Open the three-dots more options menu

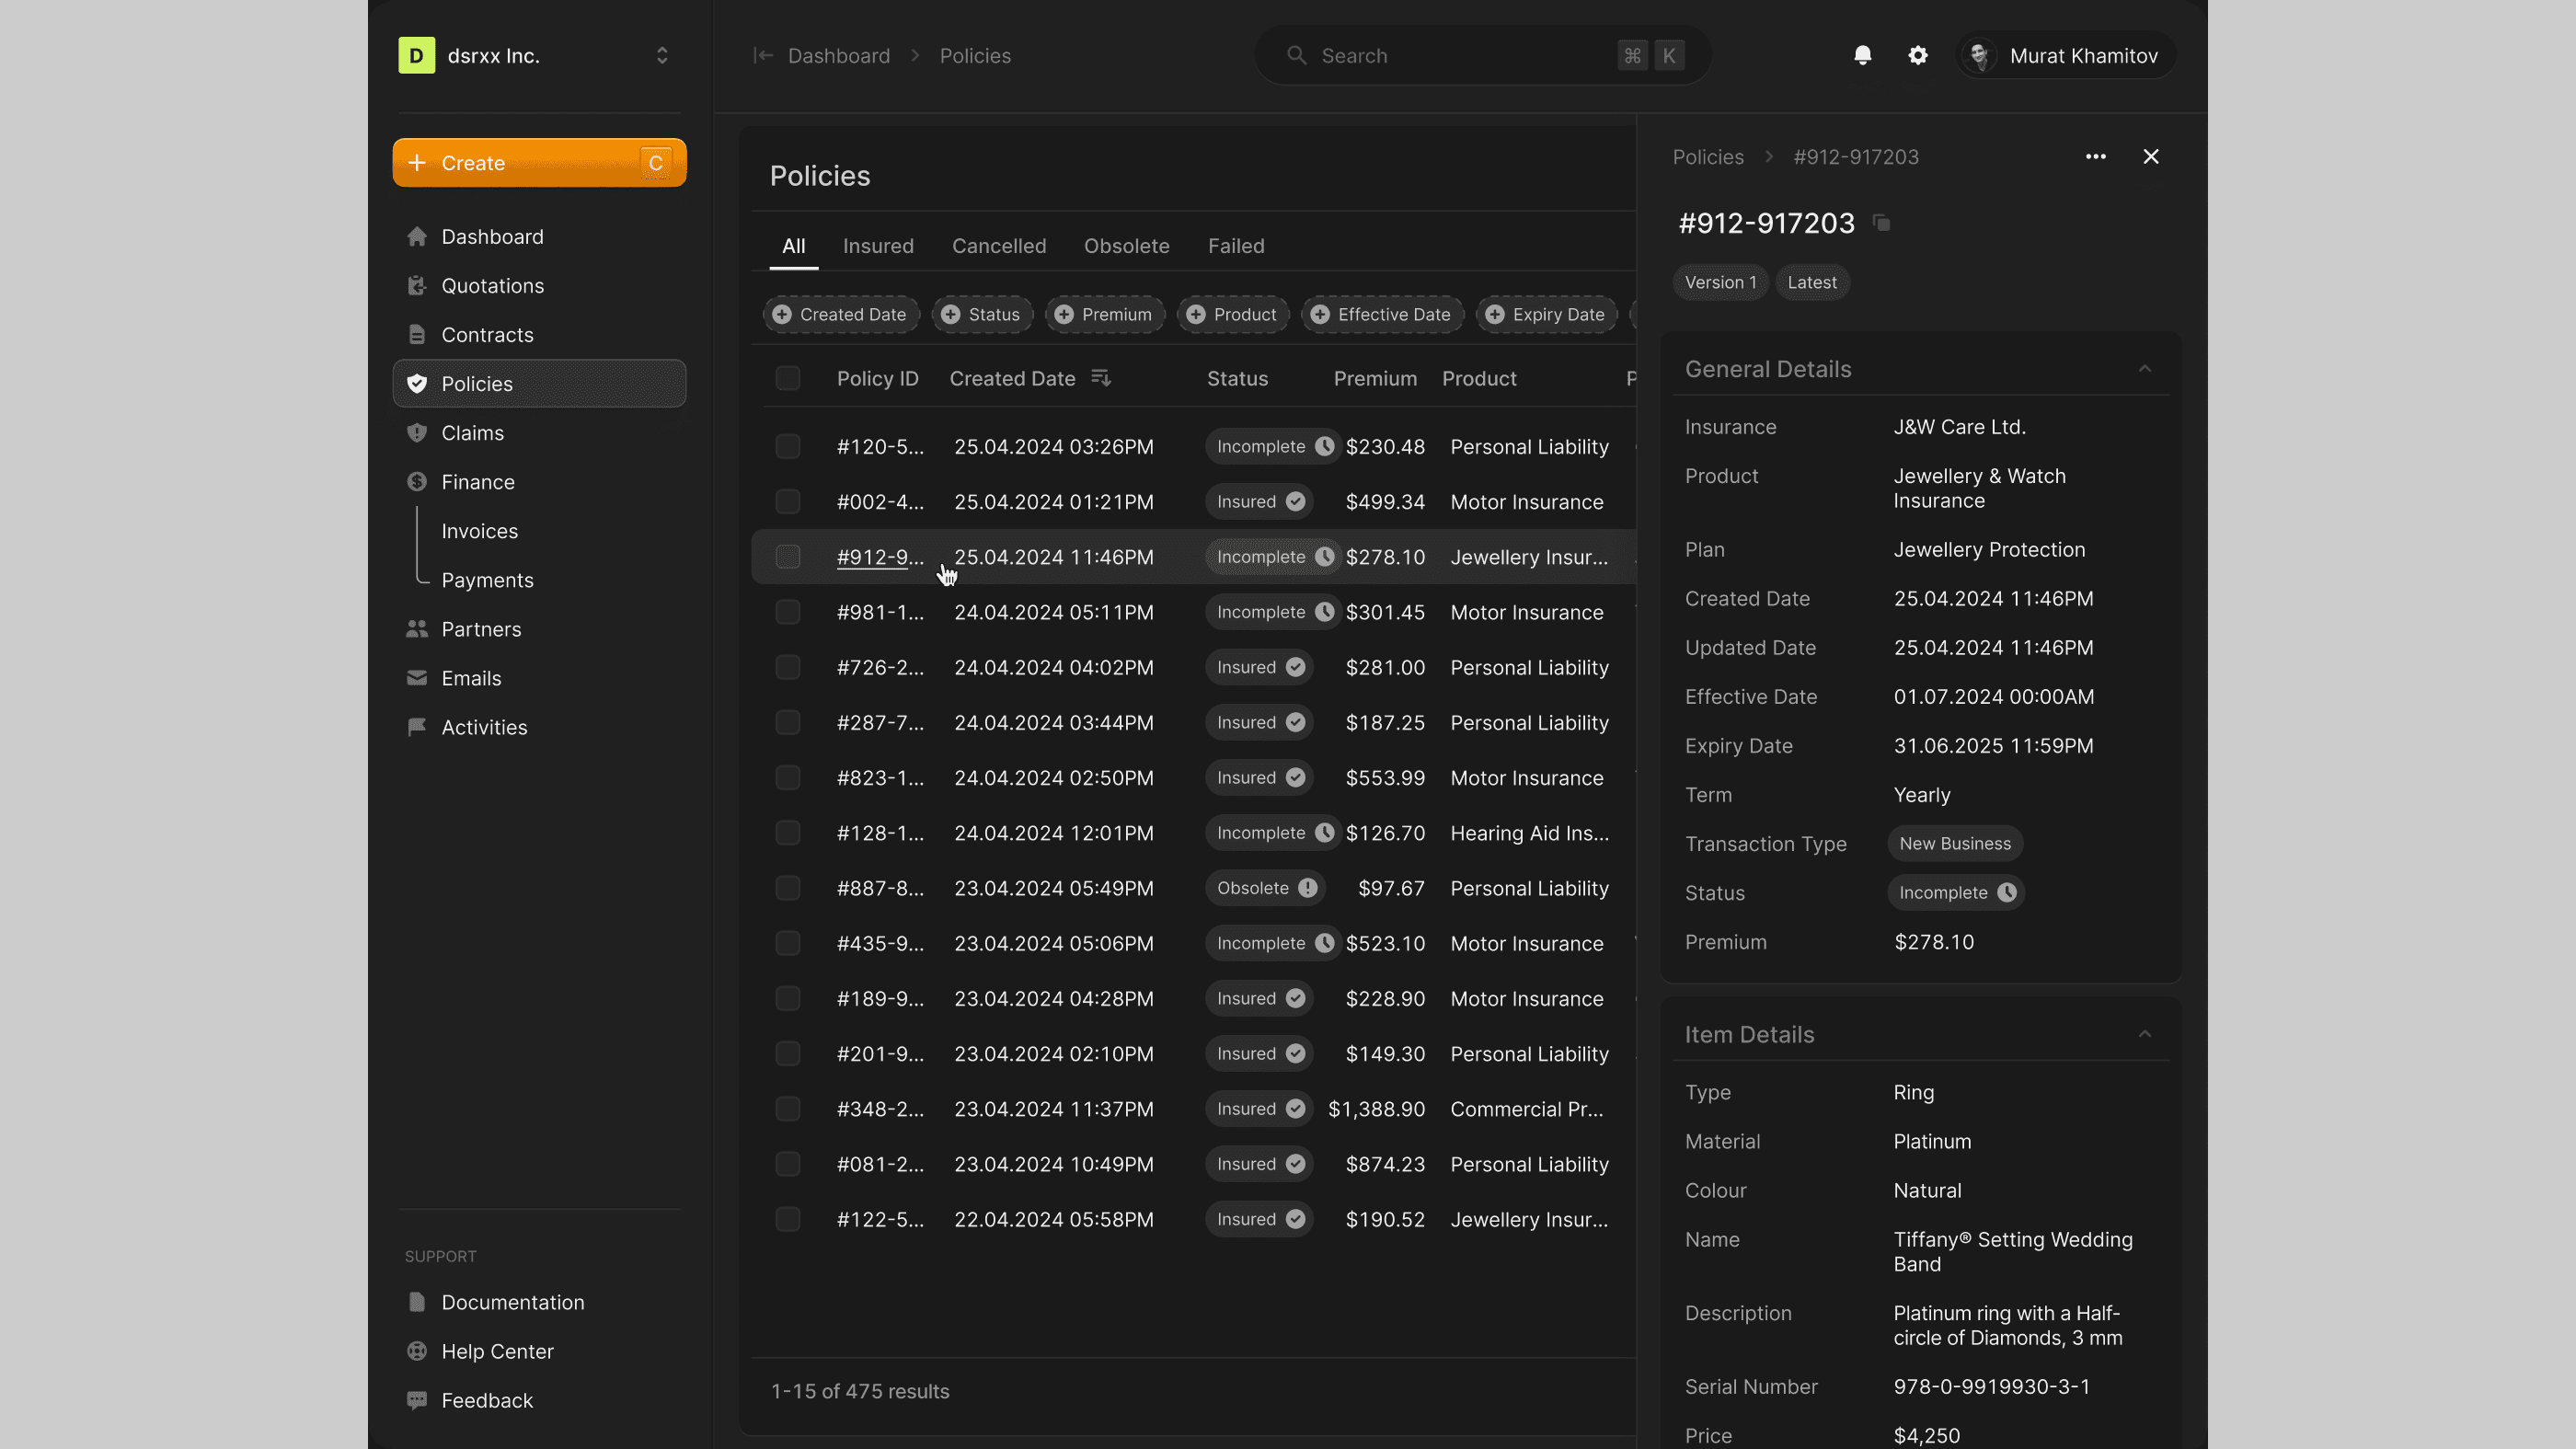coord(2095,157)
